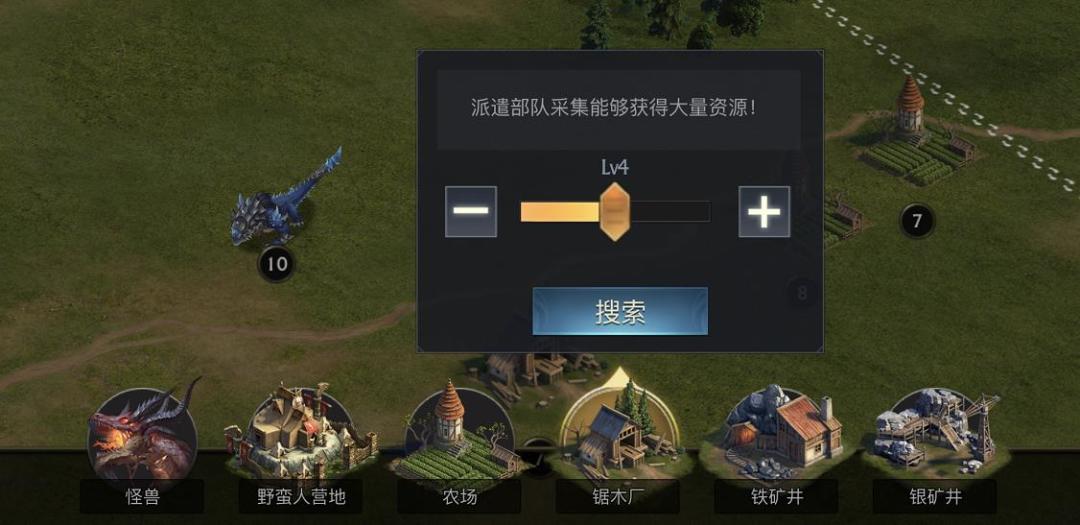Choose the 野蛮人营地 camp icon
The height and width of the screenshot is (525, 1080).
(x=301, y=431)
